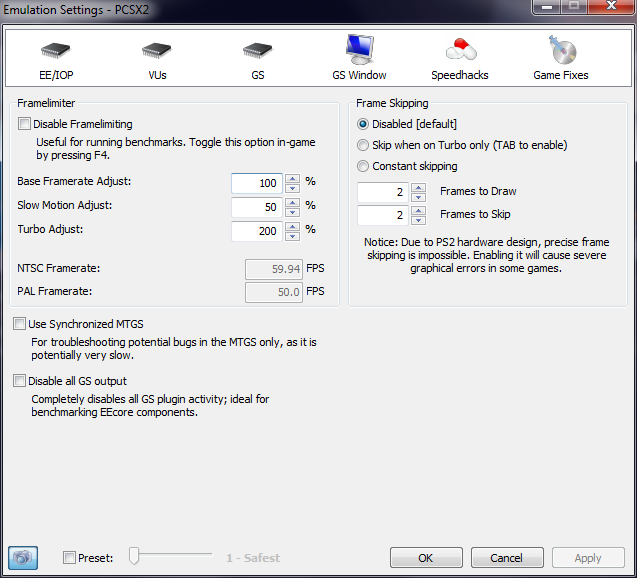Image resolution: width=637 pixels, height=578 pixels.
Task: Toggle Use Synchronized MTGS checkbox
Action: tap(19, 324)
